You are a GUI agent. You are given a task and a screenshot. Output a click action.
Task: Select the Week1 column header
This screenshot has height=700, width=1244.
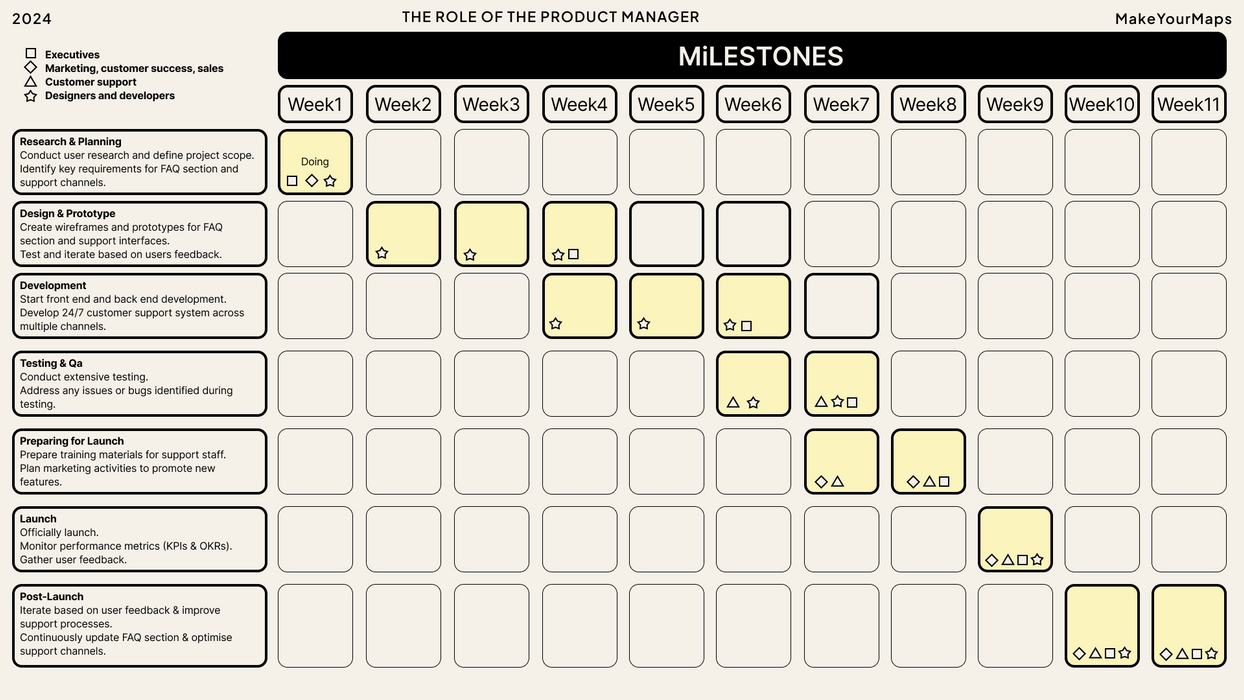pyautogui.click(x=315, y=104)
